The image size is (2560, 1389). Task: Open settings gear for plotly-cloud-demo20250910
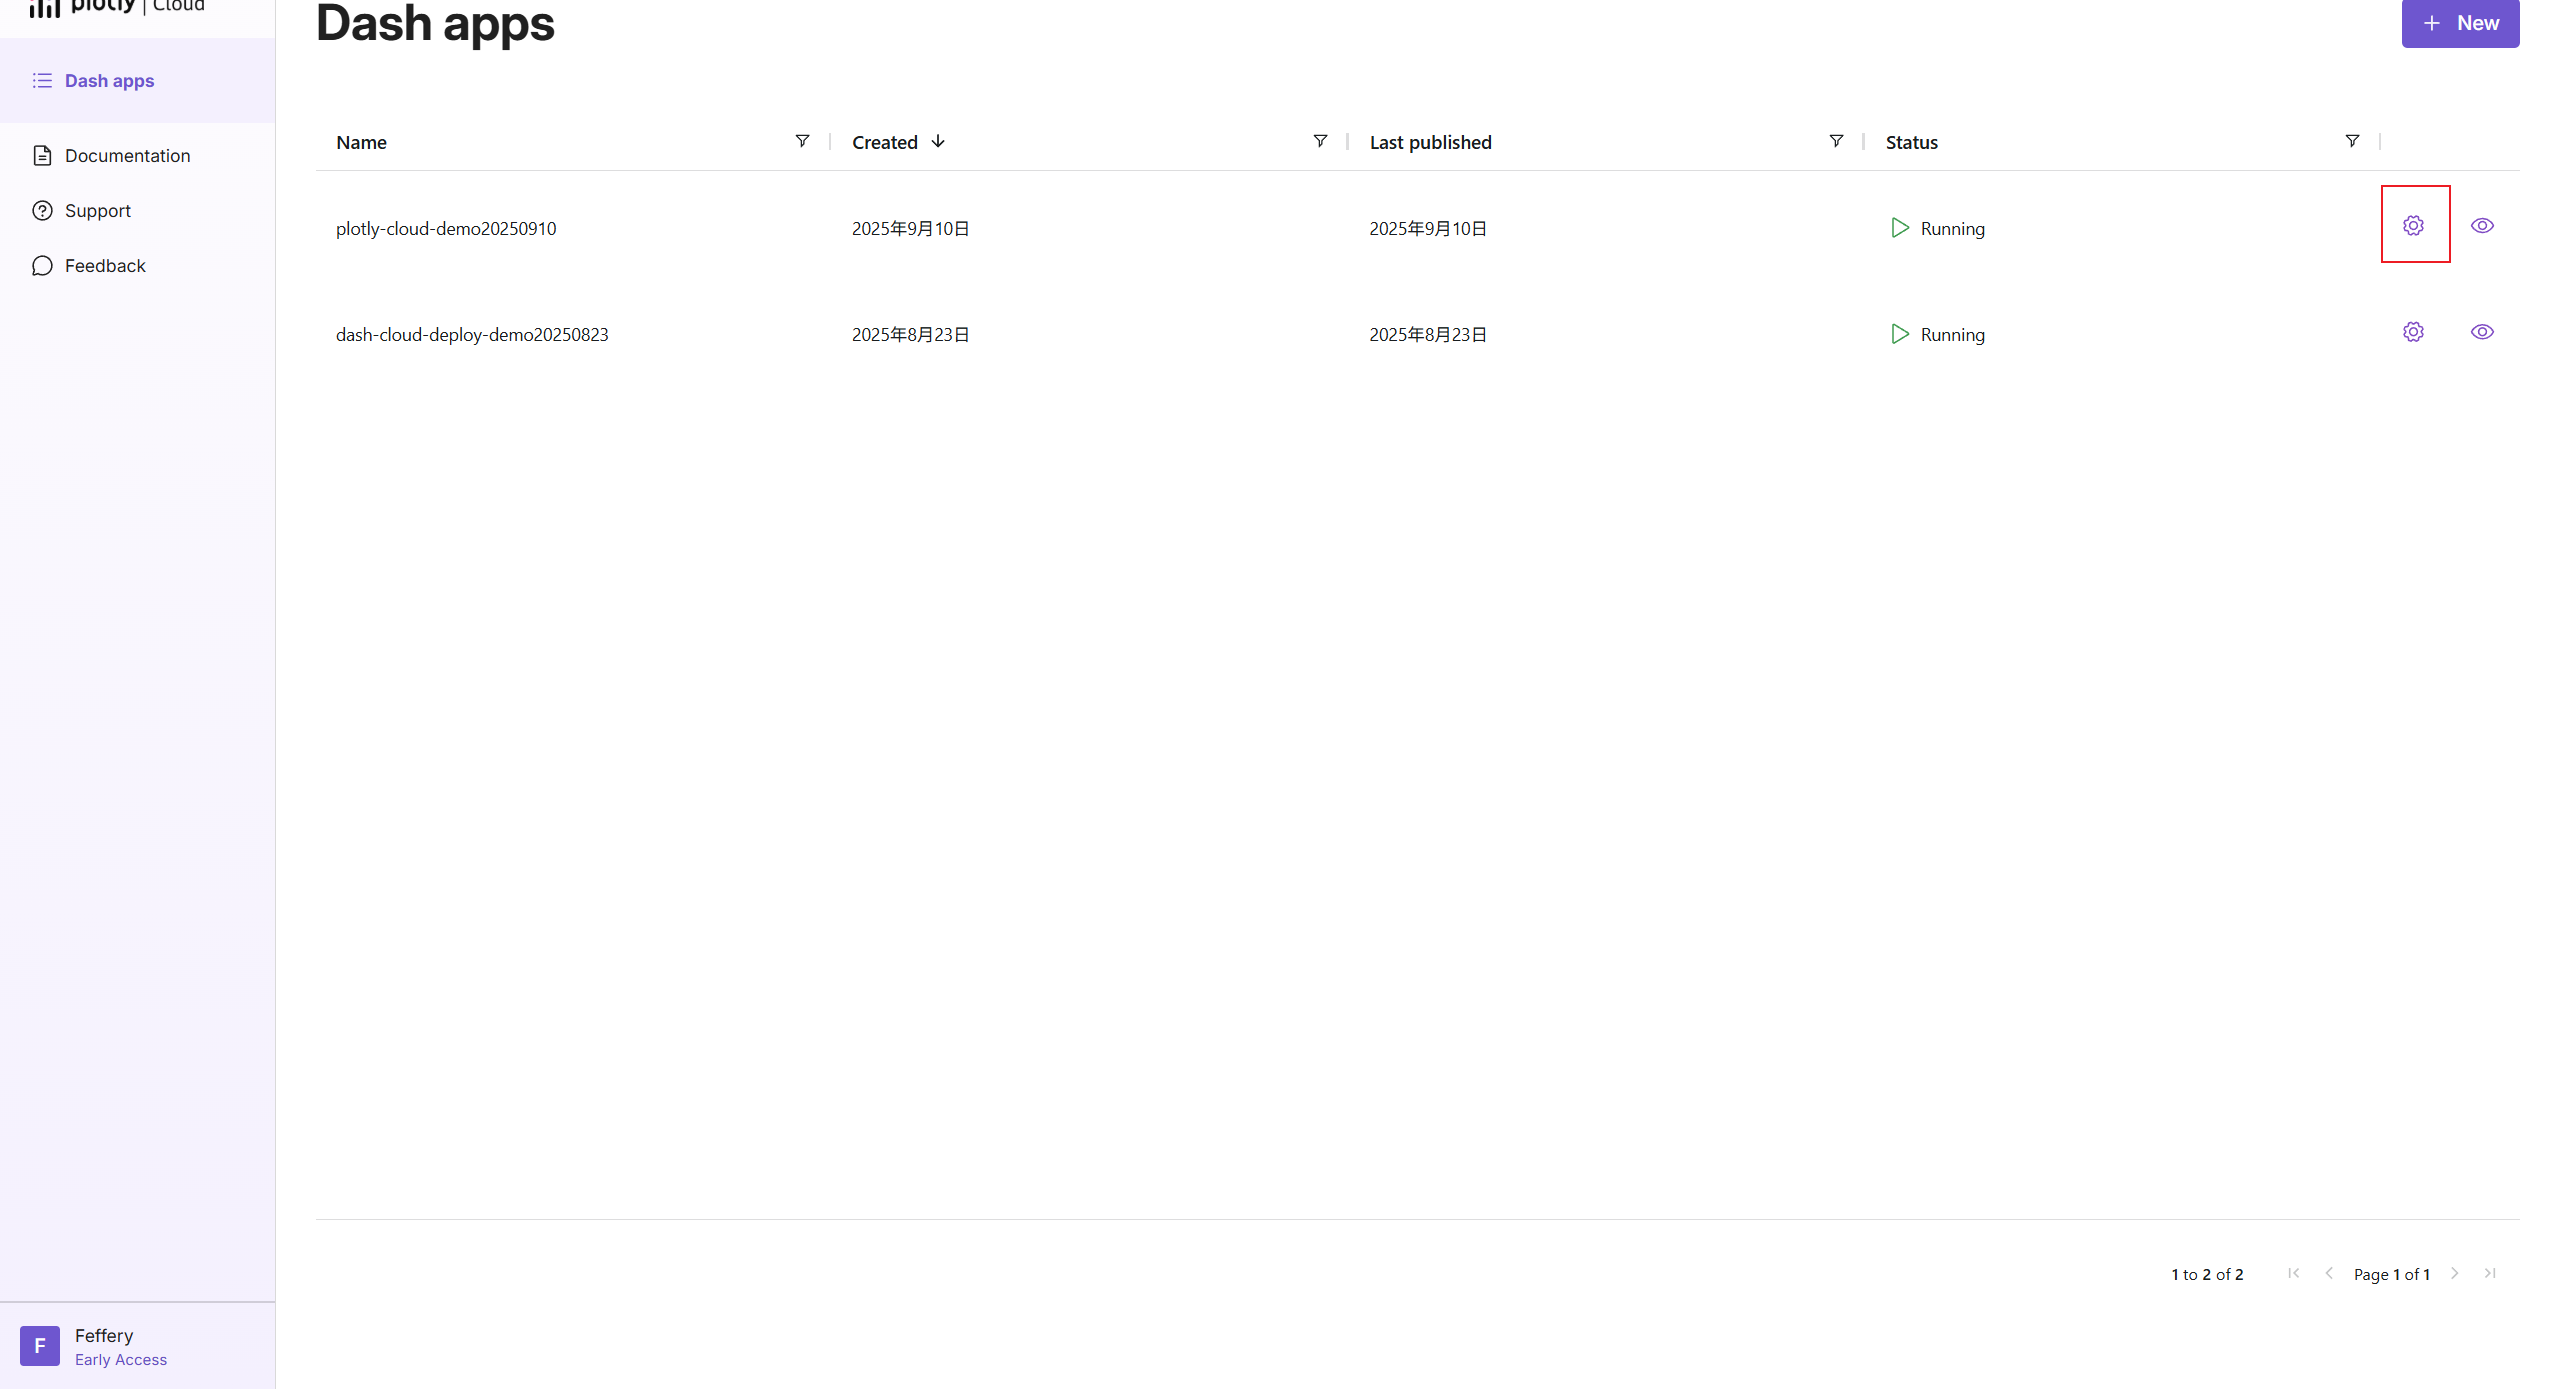point(2413,226)
